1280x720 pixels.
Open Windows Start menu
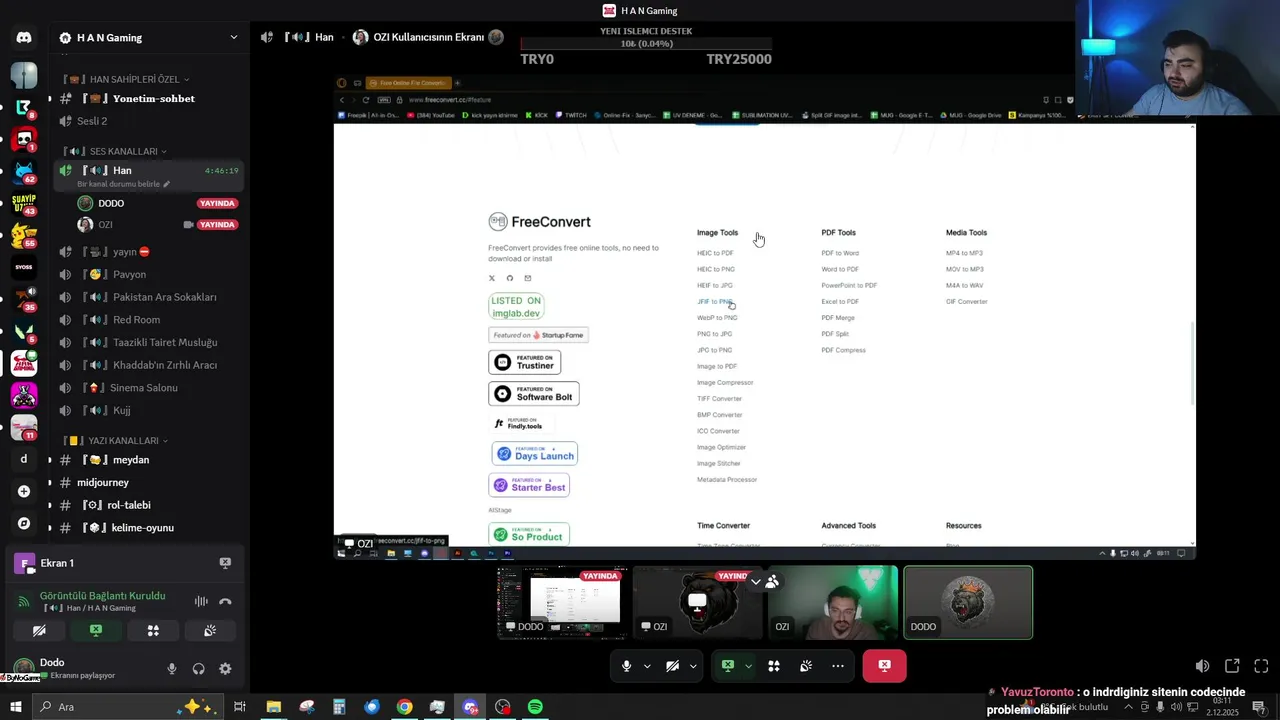[x=15, y=707]
